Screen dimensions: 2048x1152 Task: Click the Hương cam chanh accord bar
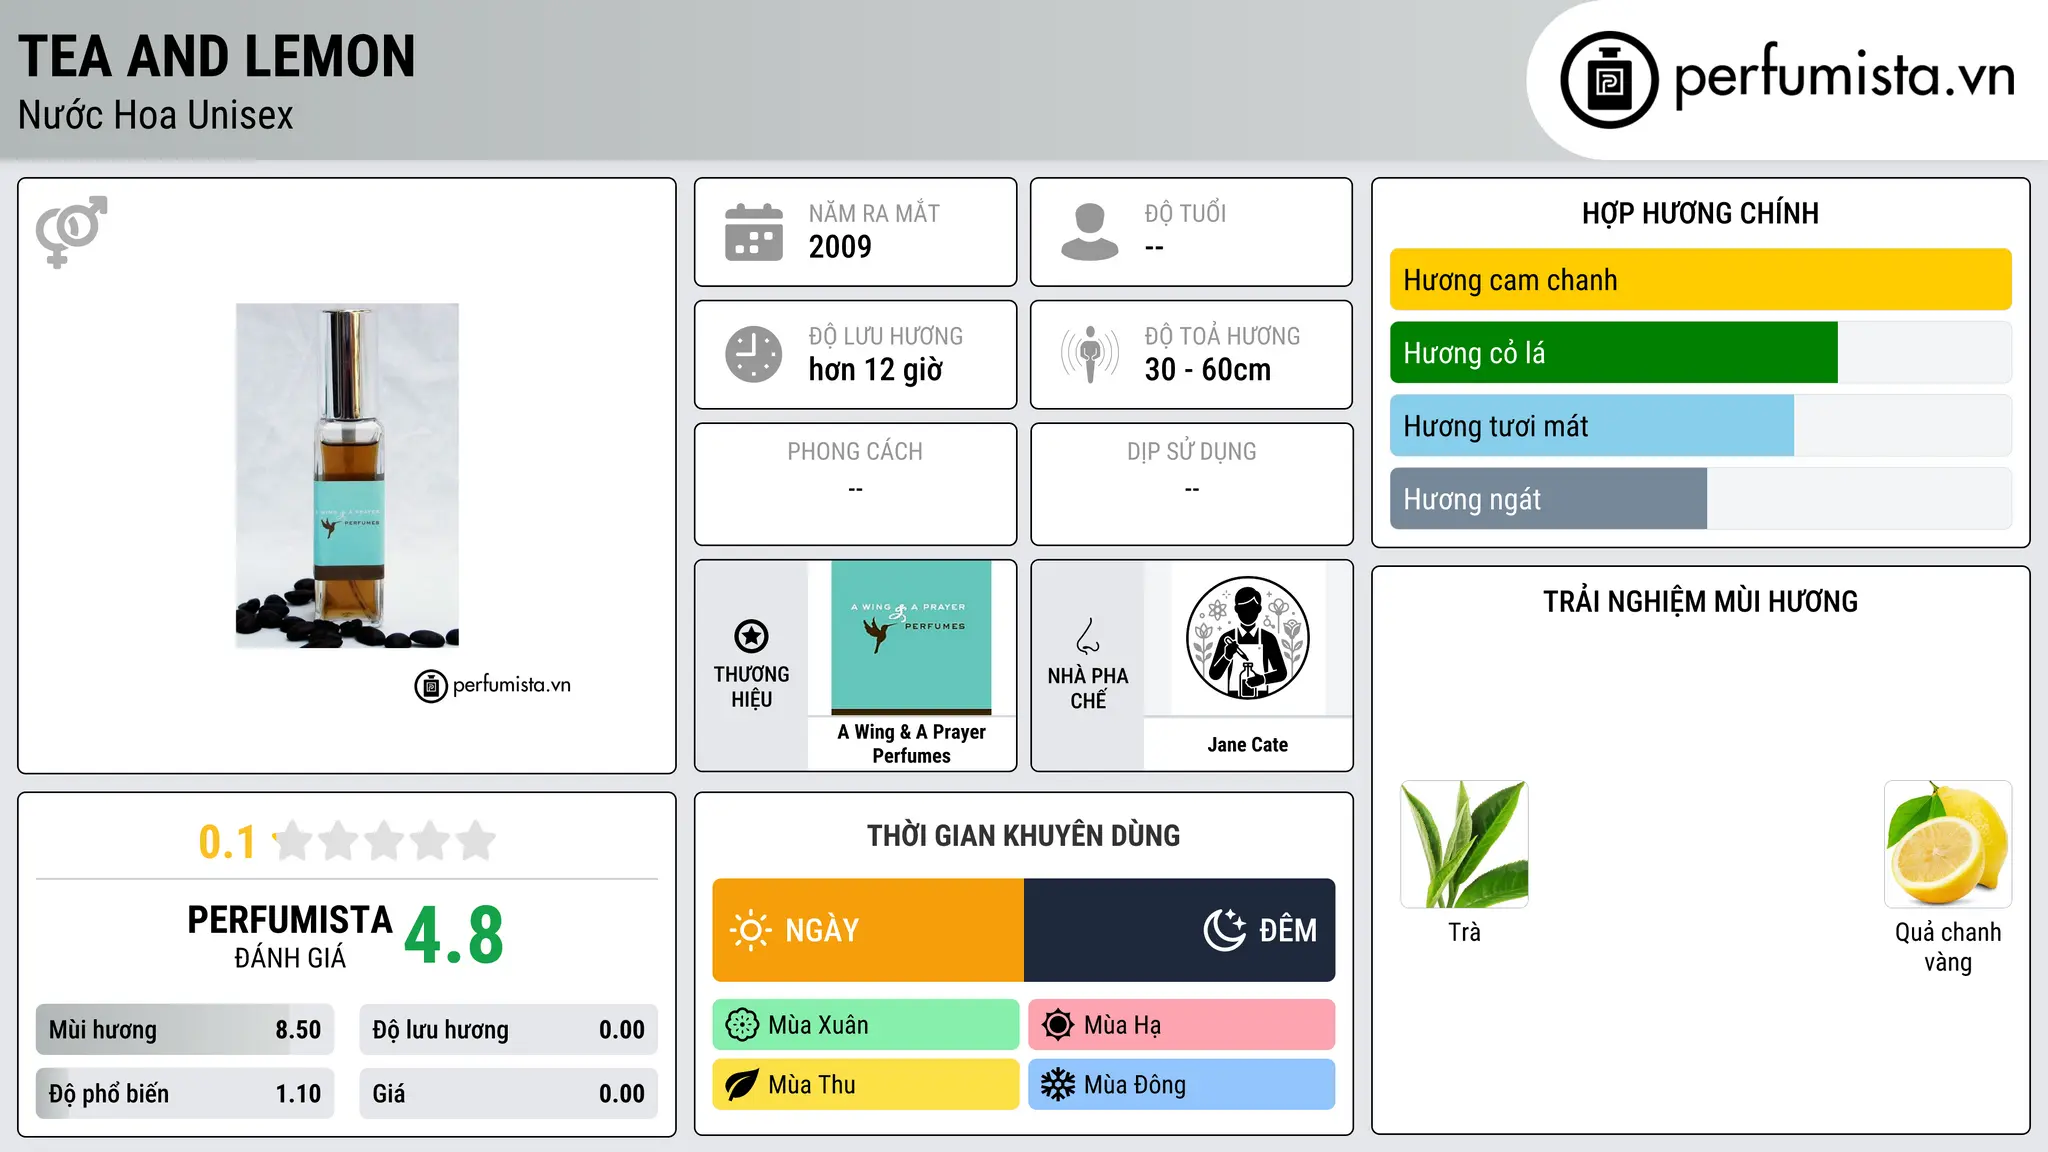1700,280
